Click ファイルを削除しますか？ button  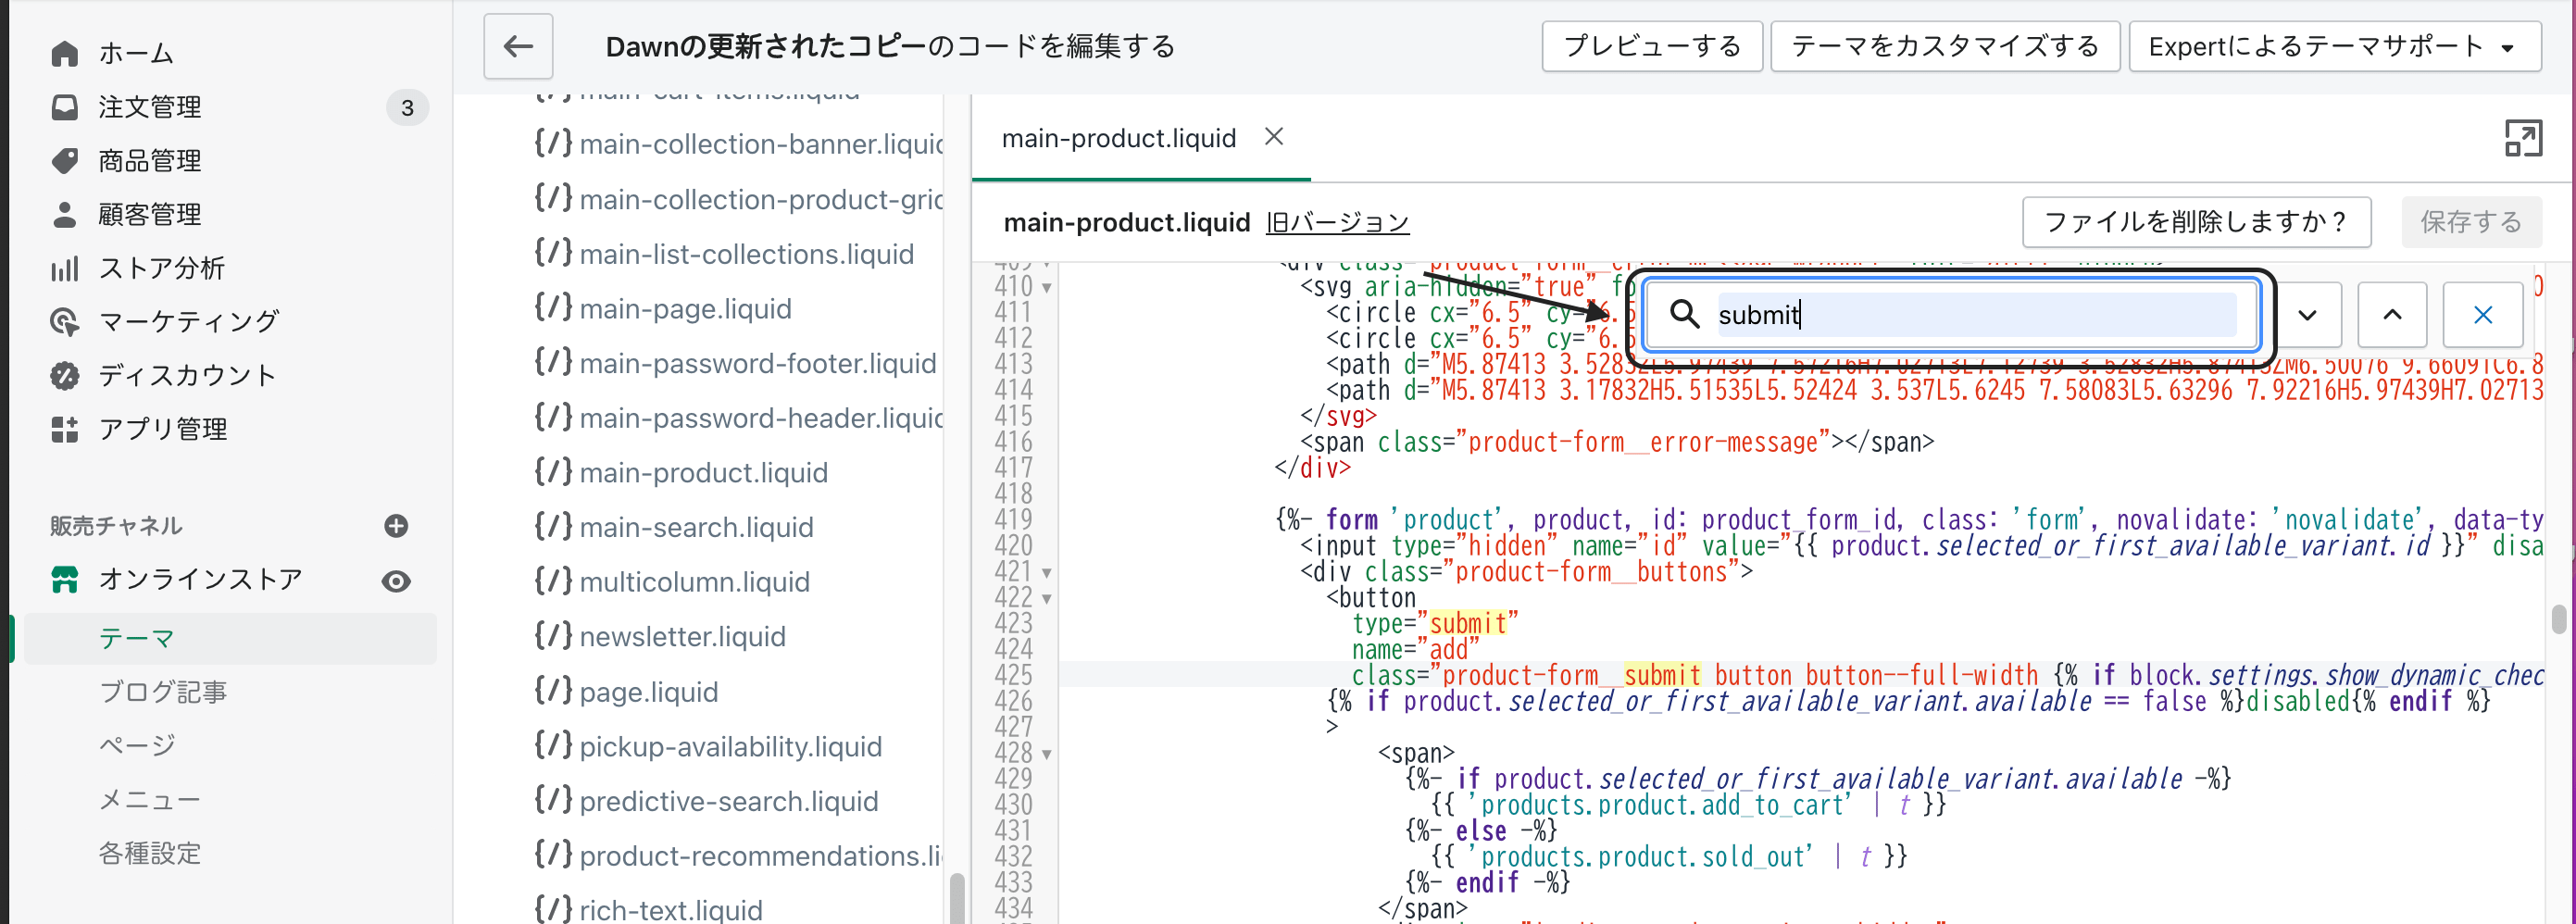coord(2195,222)
